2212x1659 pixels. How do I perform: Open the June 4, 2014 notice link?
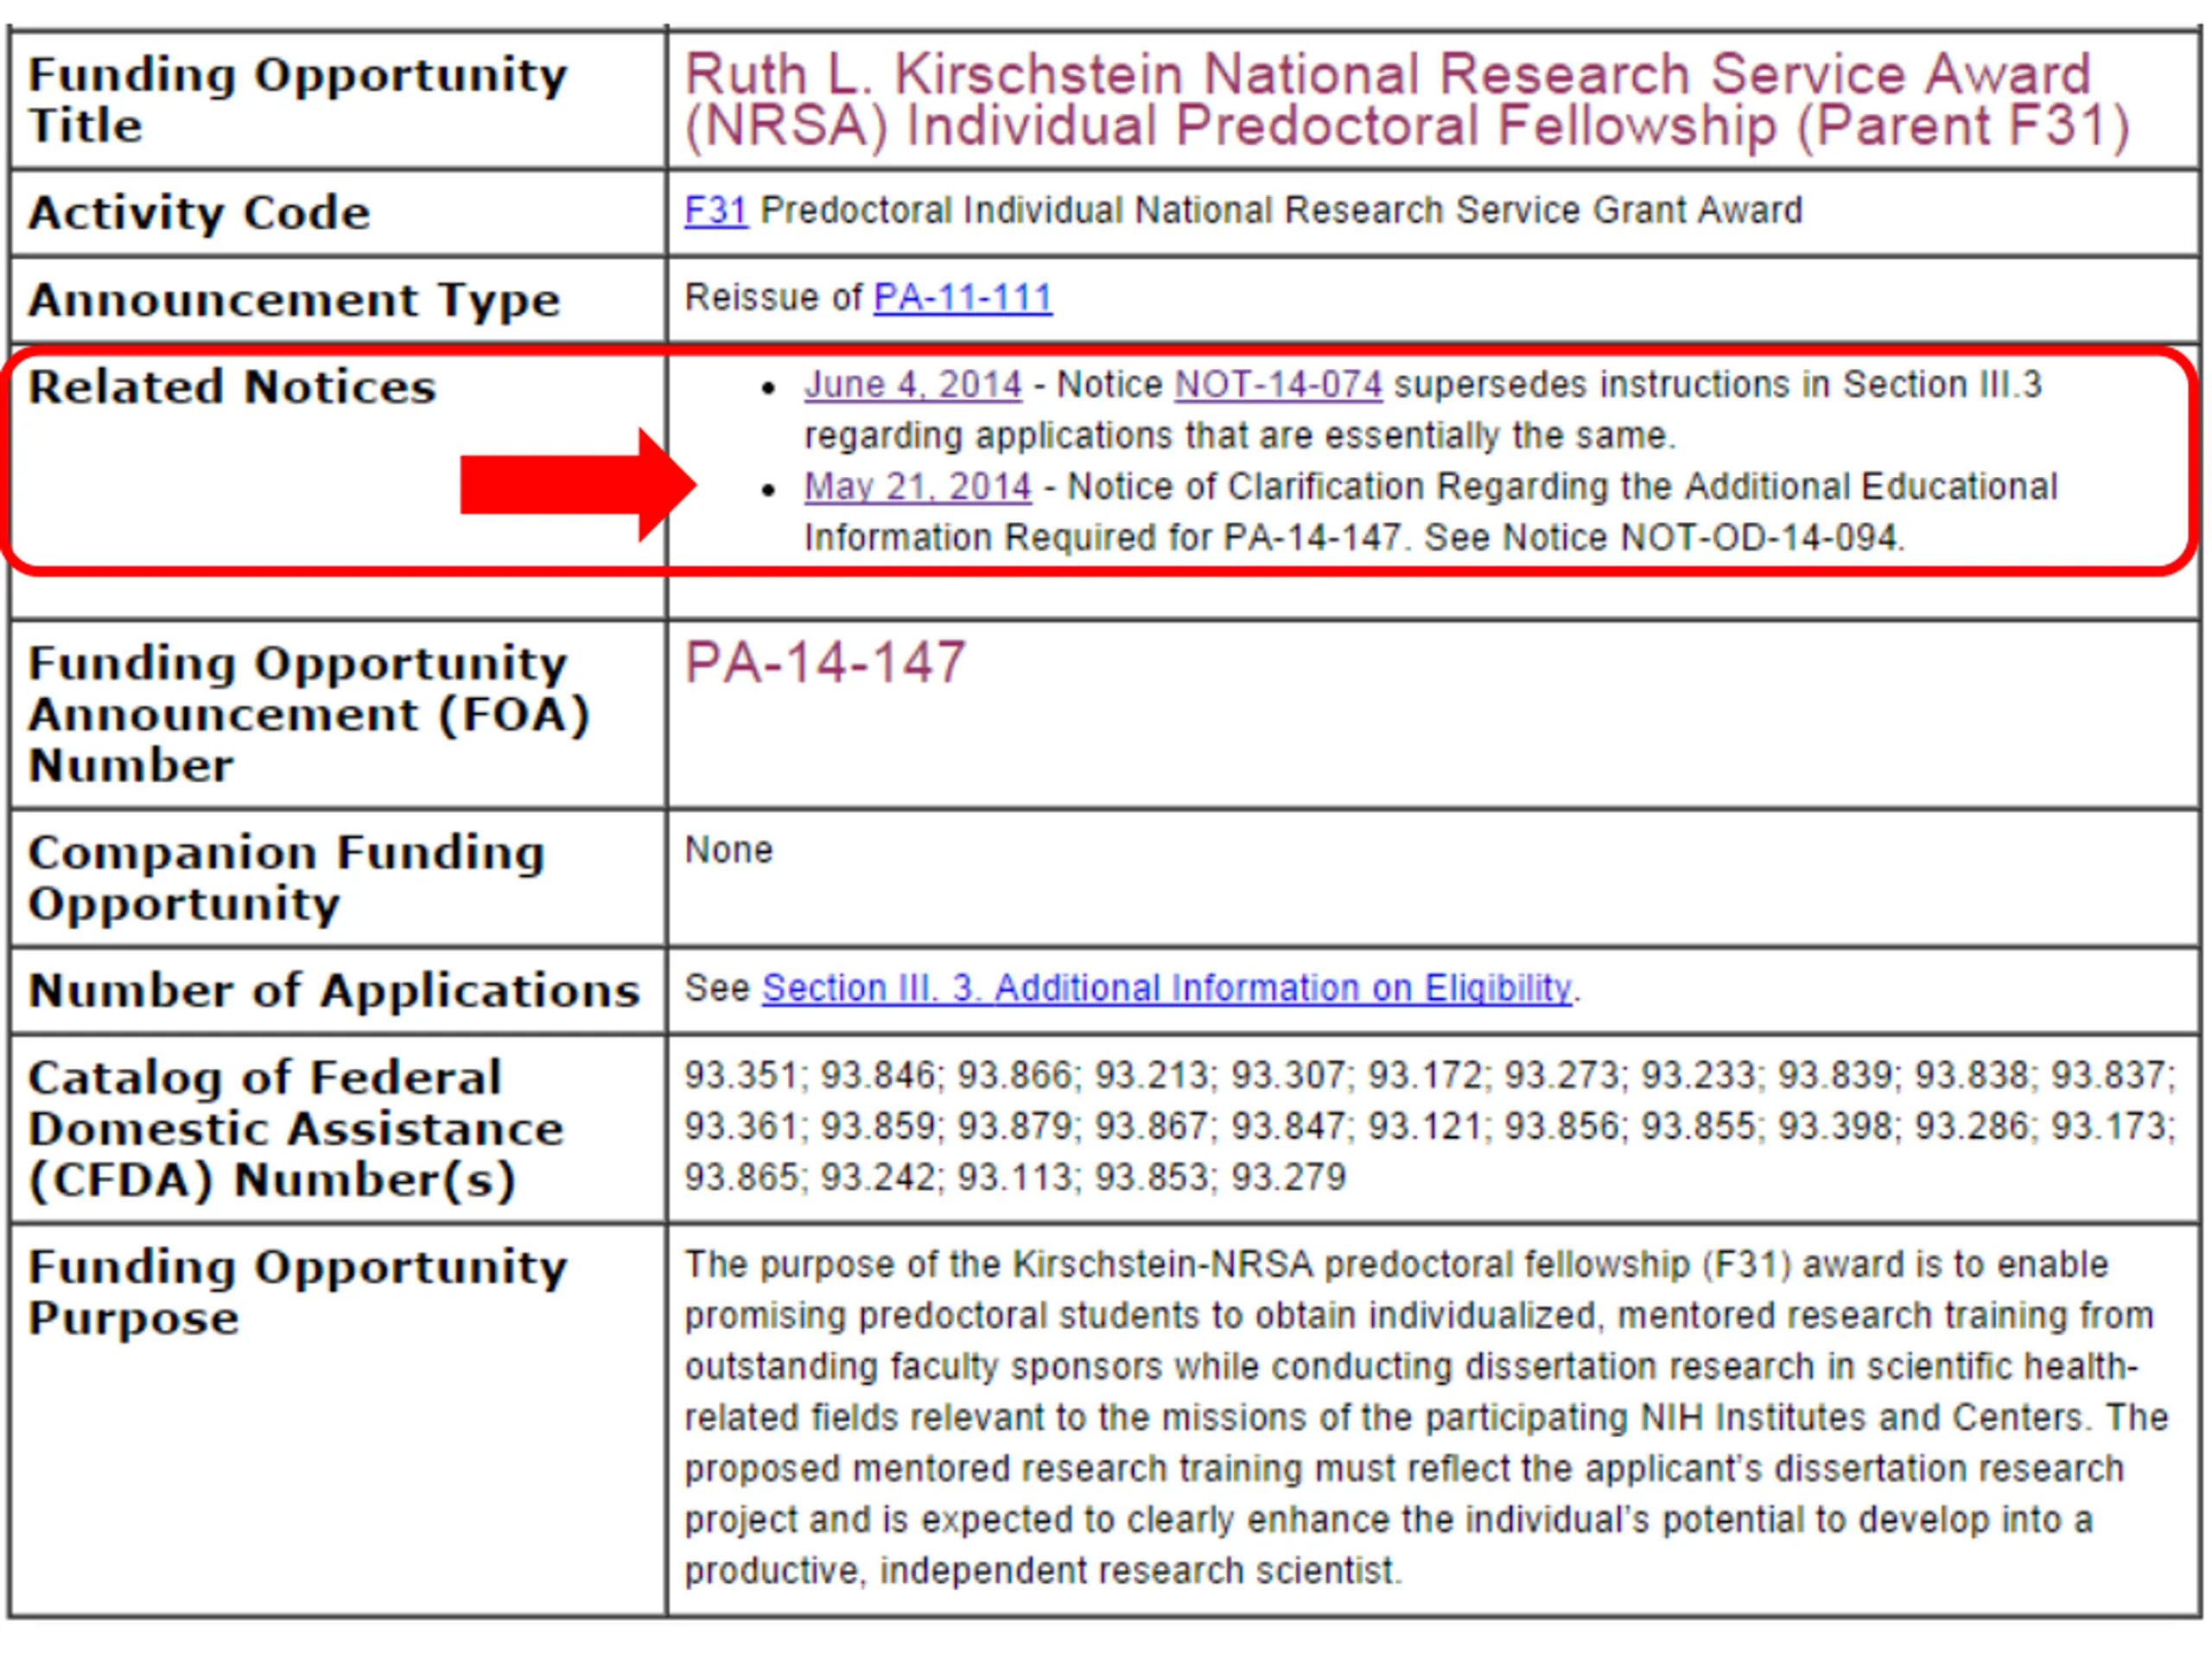912,385
